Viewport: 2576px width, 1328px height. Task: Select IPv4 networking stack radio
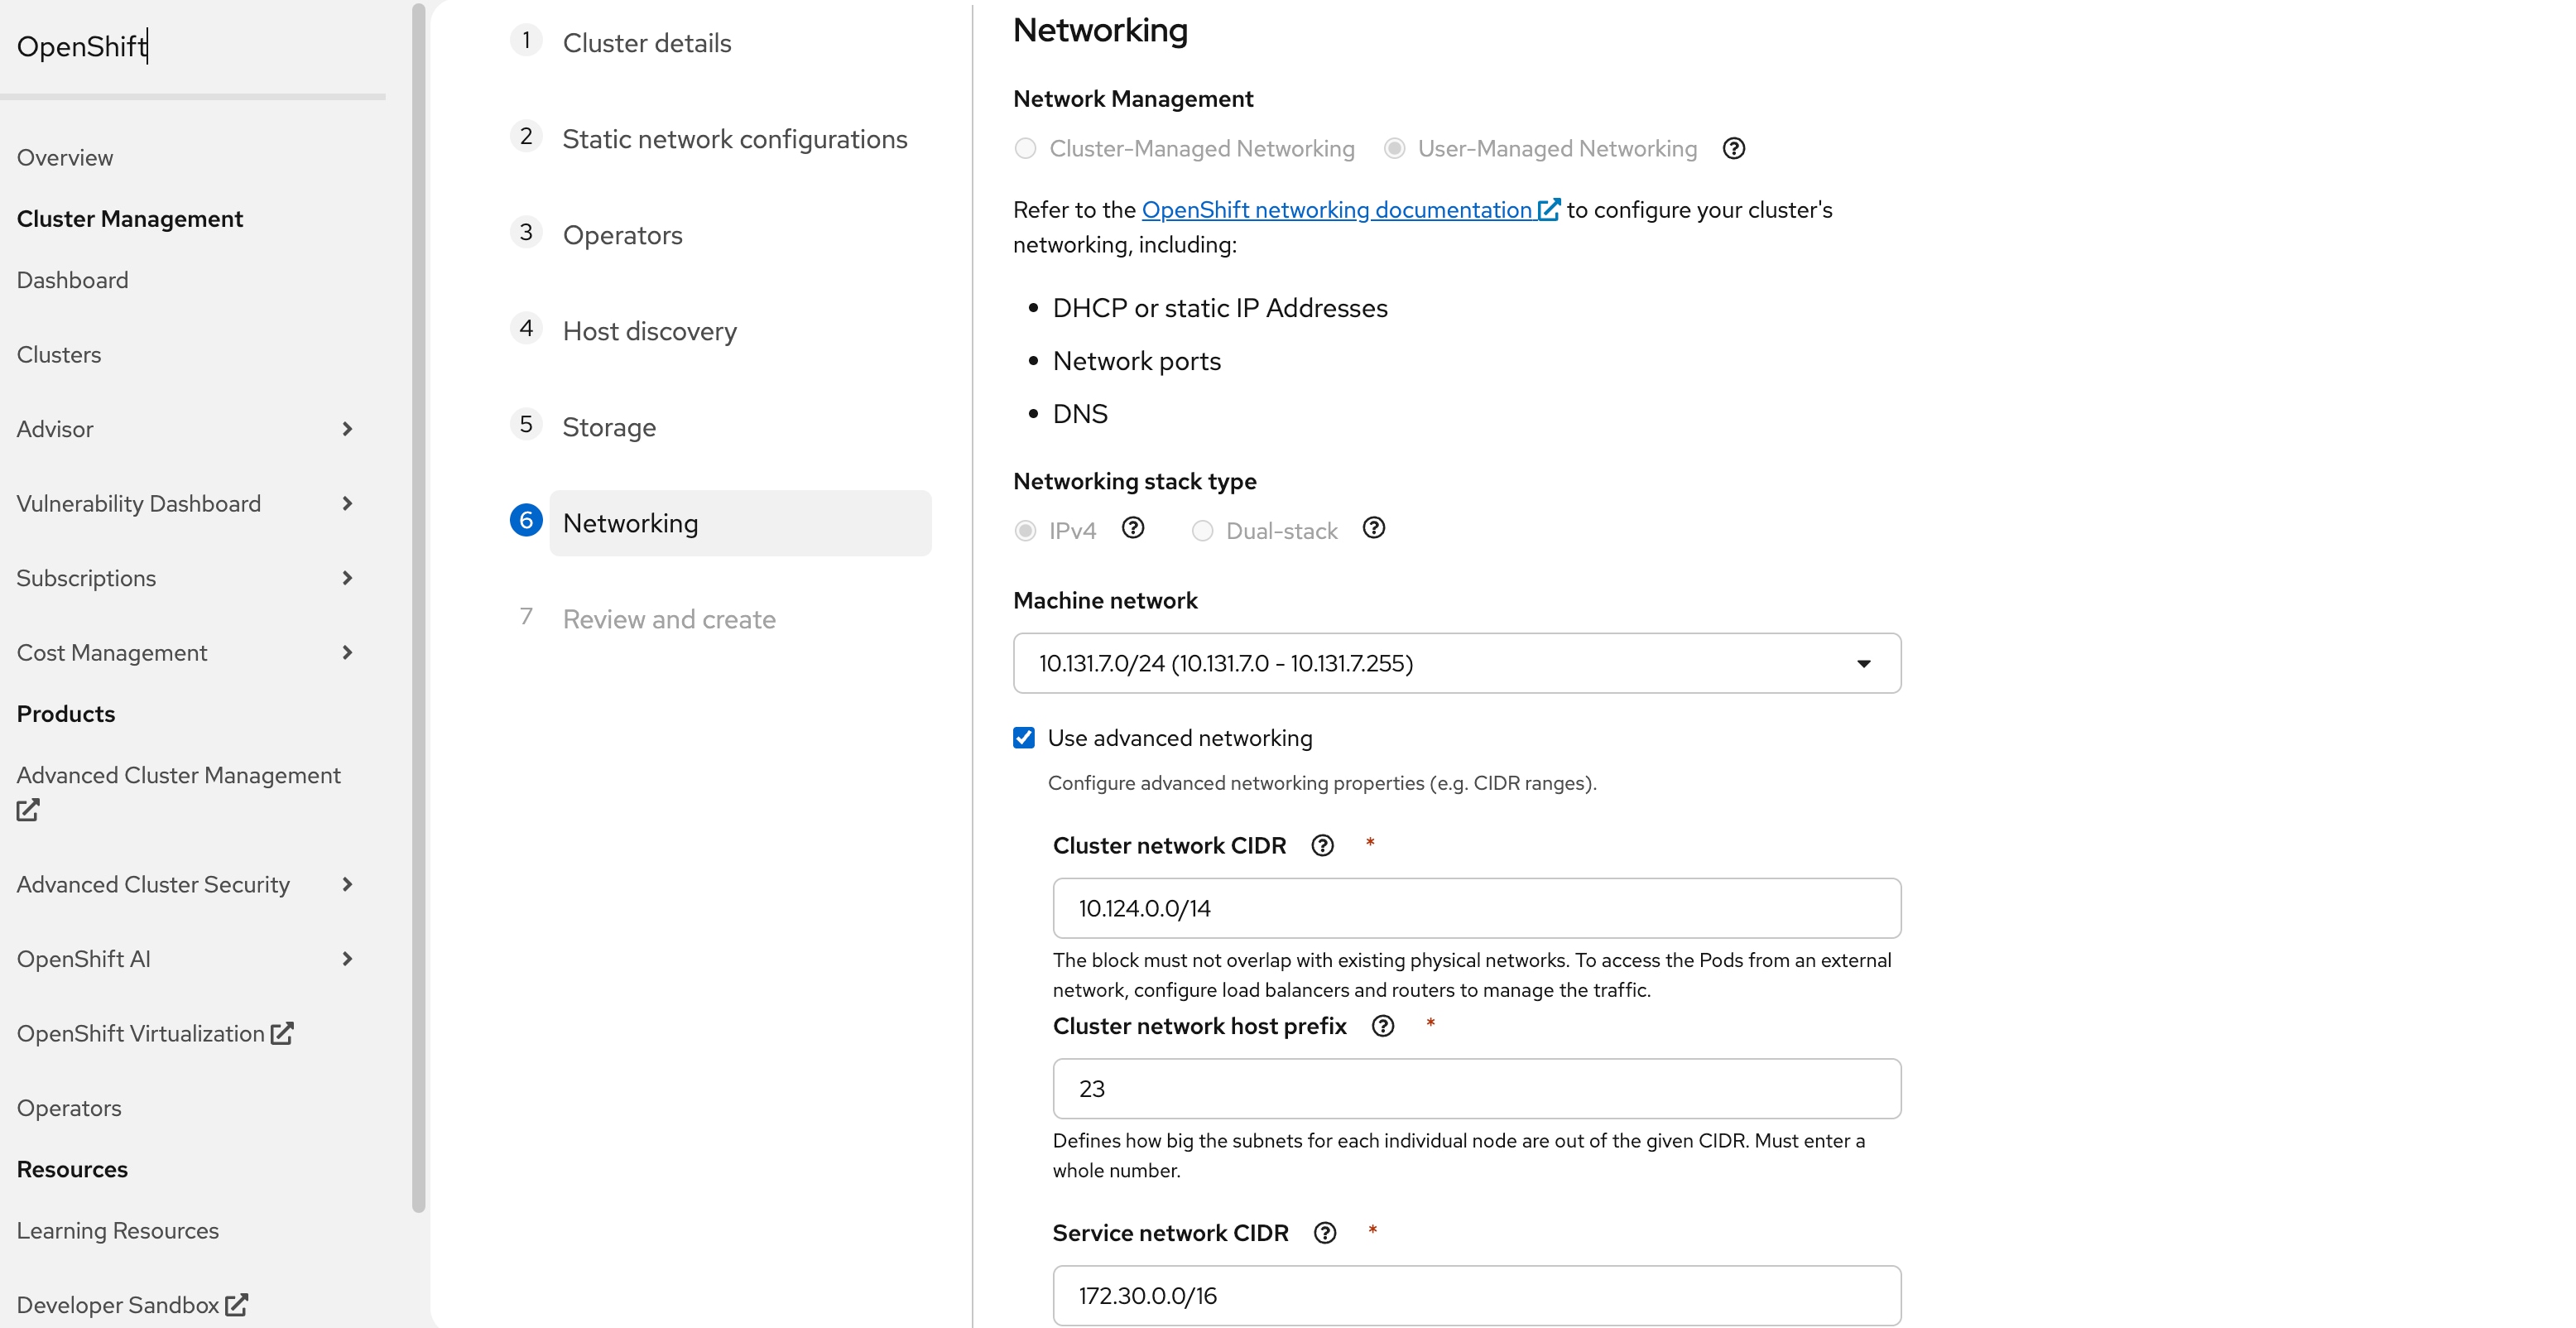tap(1025, 531)
